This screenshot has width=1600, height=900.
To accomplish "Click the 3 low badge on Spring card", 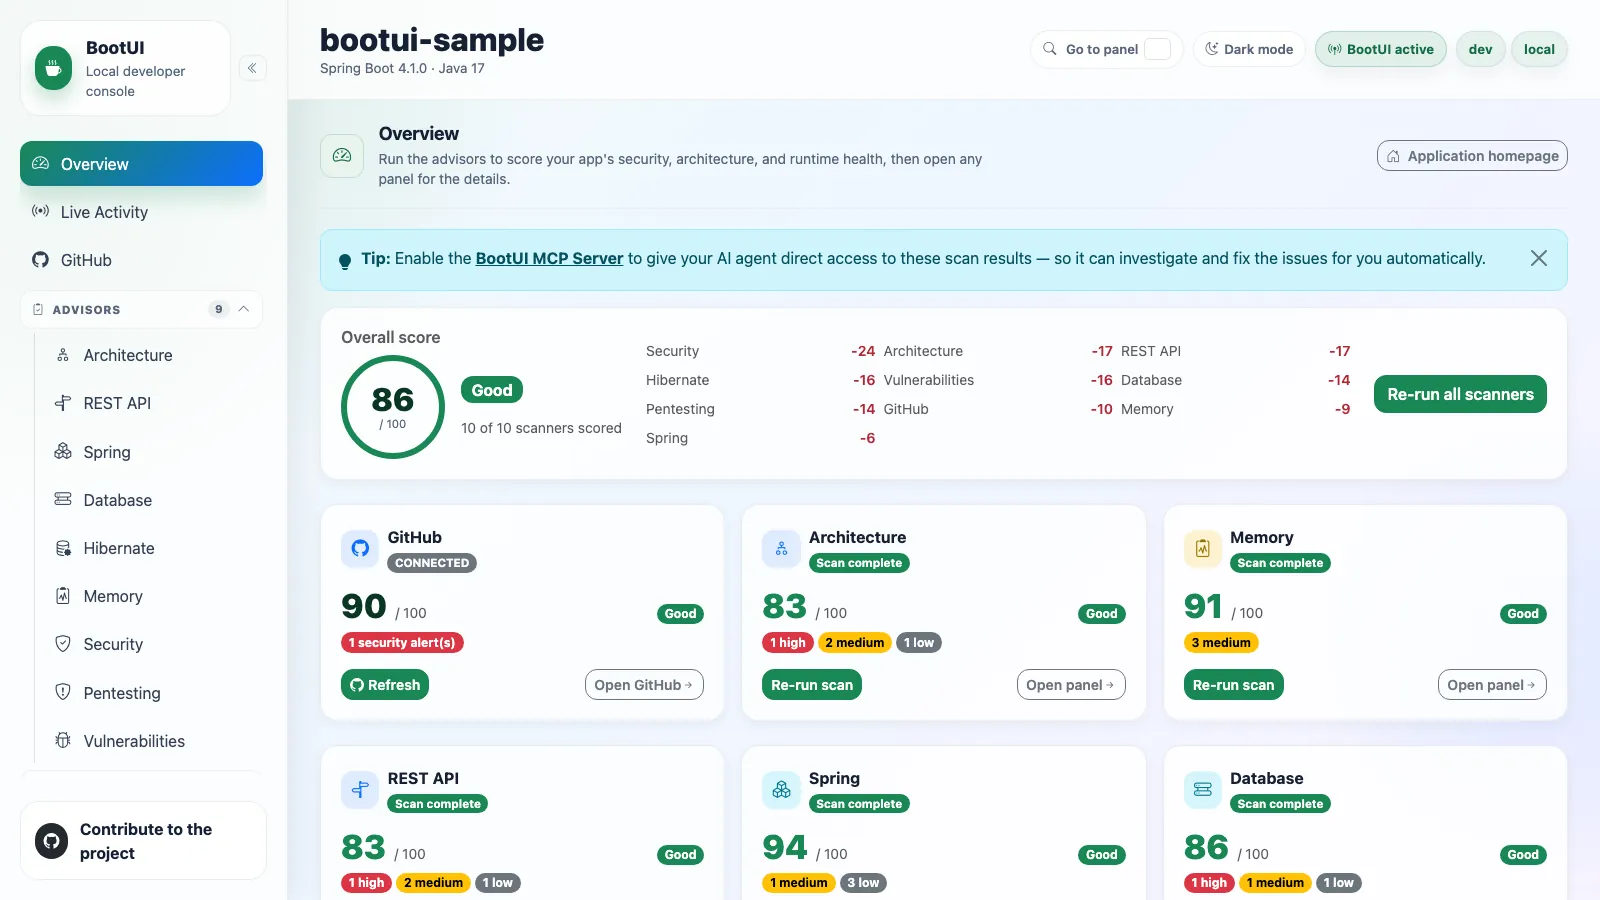I will [x=863, y=883].
